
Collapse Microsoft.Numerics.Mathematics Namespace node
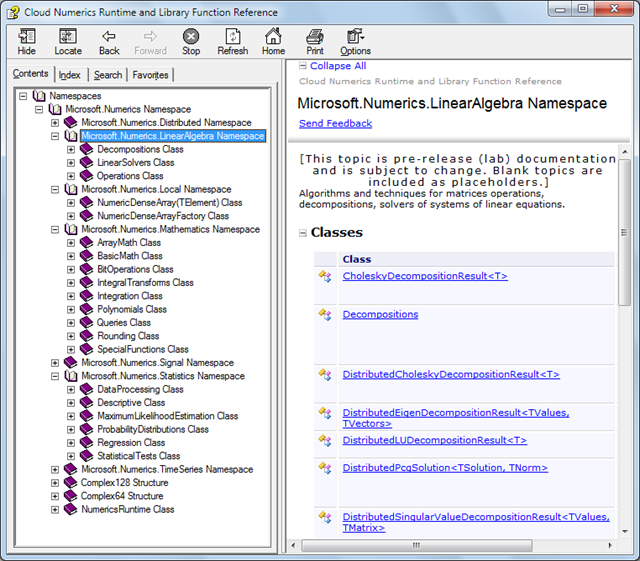click(x=55, y=229)
